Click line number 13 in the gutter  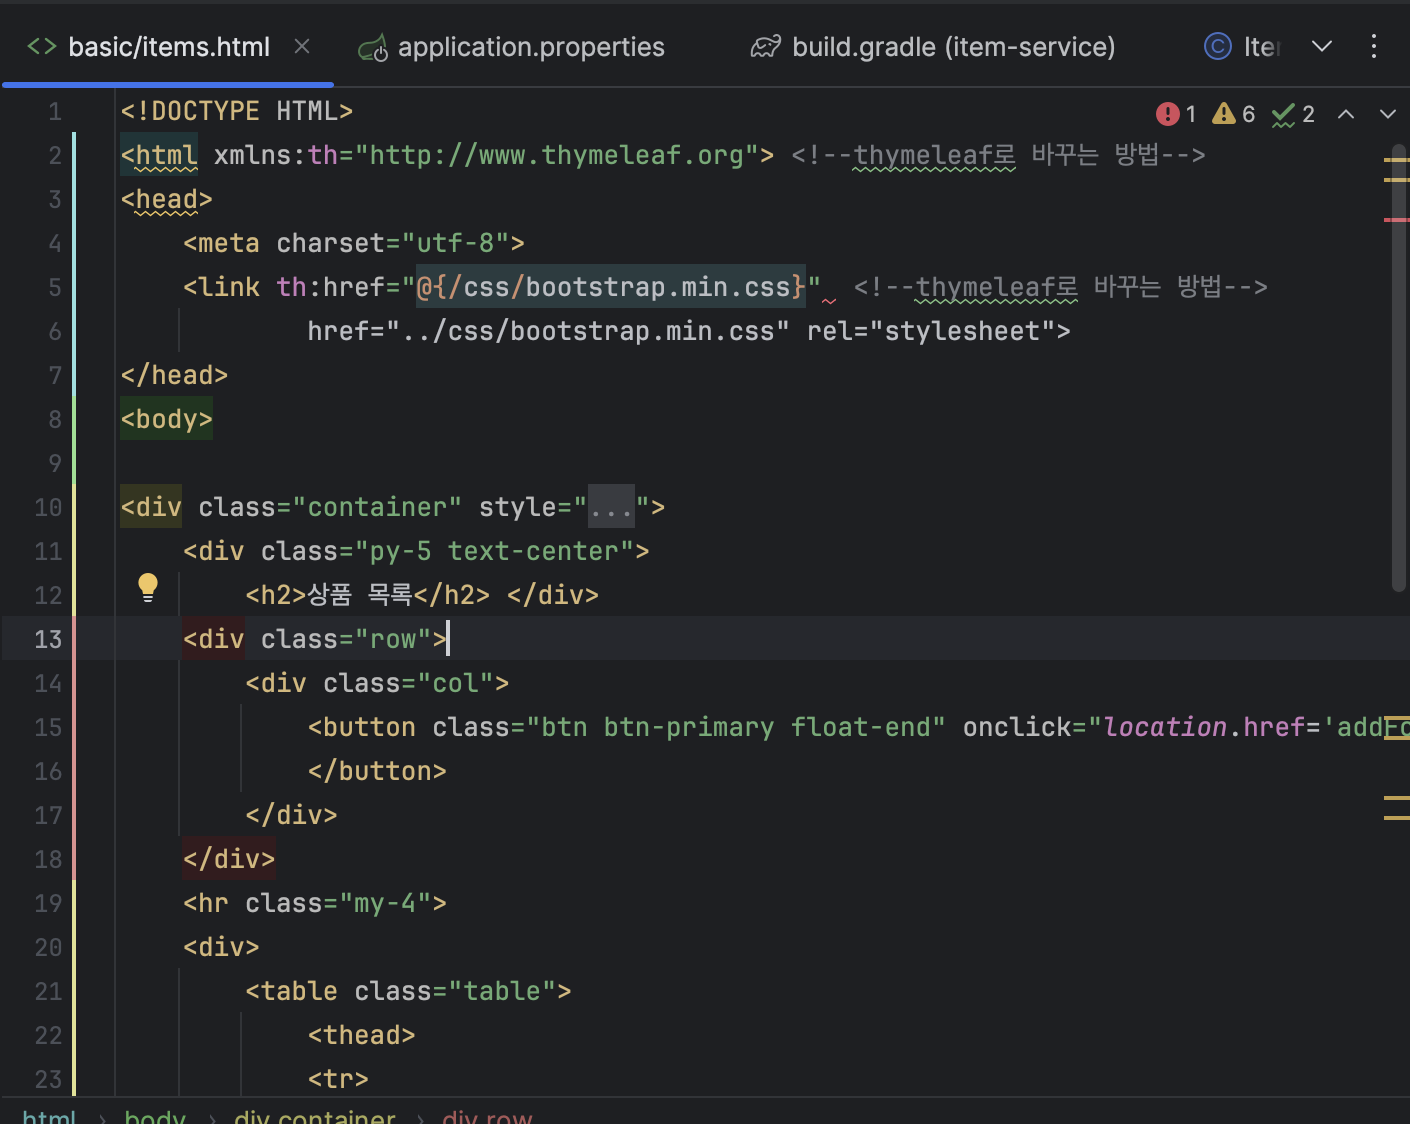[x=48, y=639]
